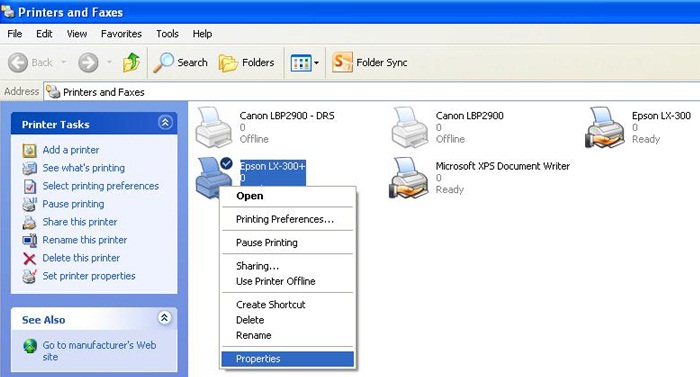Screen dimensions: 700x377
Task: Click the Forward arrow toolbar icon
Action: click(x=88, y=63)
